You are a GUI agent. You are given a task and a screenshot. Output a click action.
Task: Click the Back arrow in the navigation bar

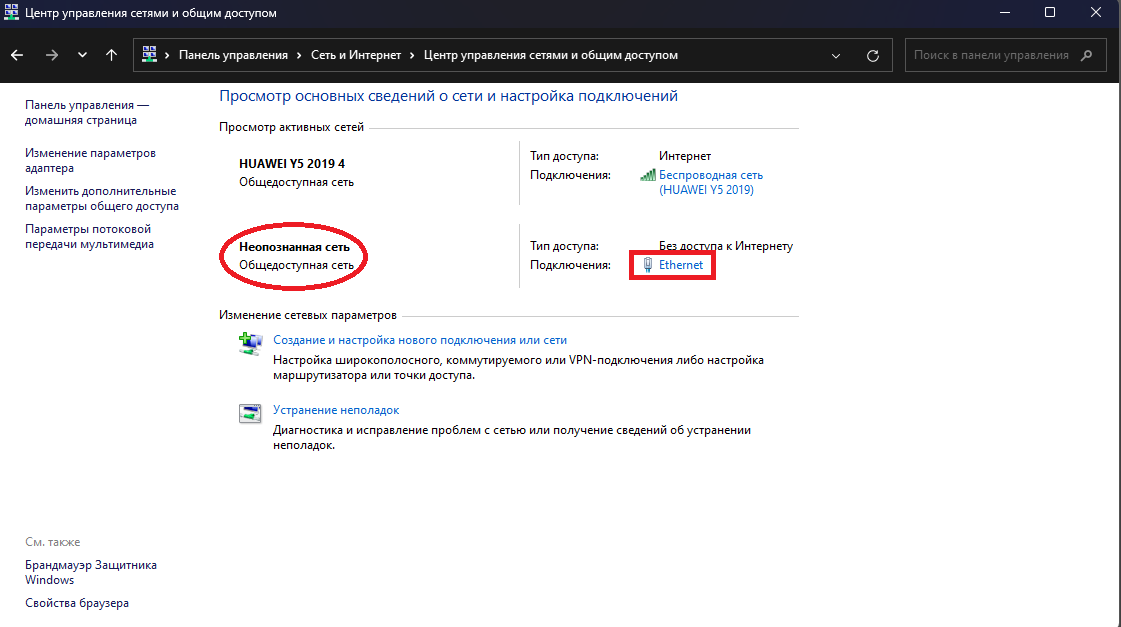[x=19, y=55]
